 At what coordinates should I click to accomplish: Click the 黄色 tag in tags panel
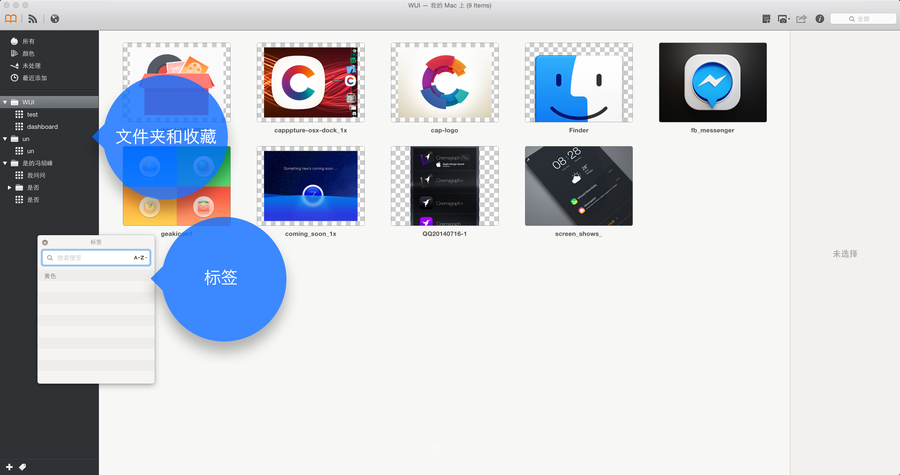(51, 276)
